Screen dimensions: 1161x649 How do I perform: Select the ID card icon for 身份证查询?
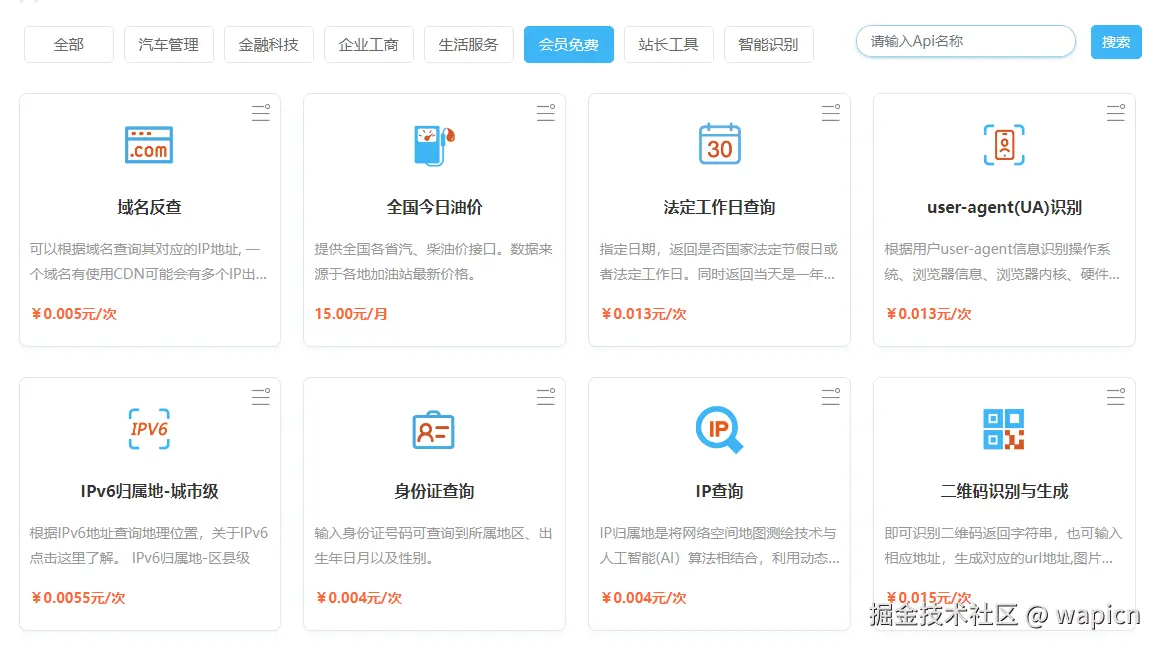433,428
